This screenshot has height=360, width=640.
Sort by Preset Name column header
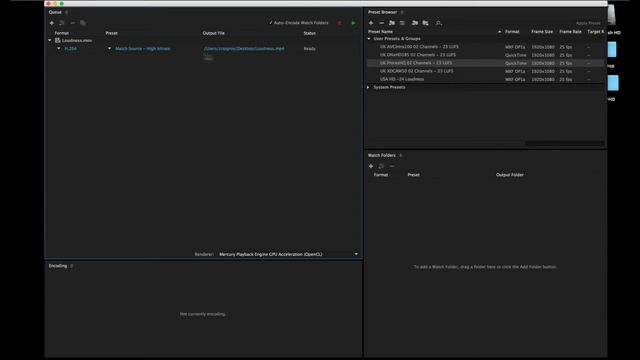tap(380, 32)
